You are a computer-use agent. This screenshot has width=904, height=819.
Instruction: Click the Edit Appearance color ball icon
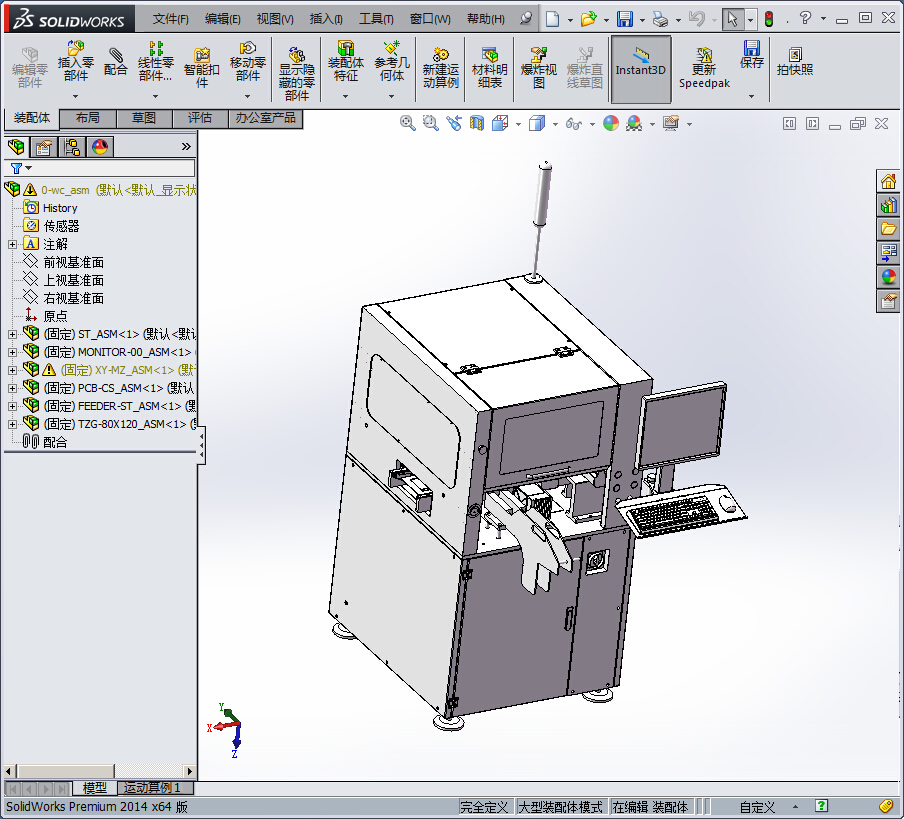click(611, 123)
